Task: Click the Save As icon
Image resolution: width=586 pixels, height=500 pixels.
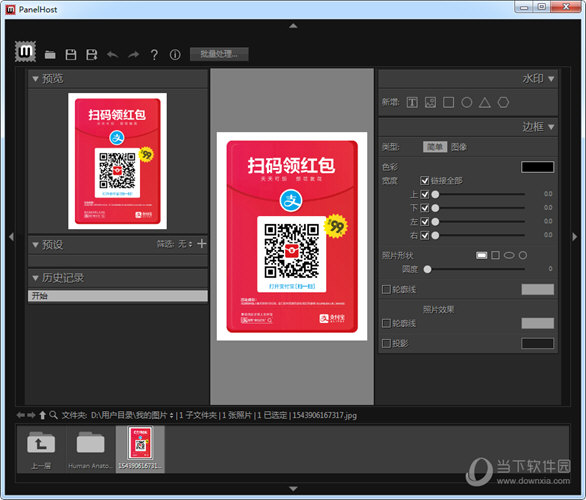Action: coord(92,55)
